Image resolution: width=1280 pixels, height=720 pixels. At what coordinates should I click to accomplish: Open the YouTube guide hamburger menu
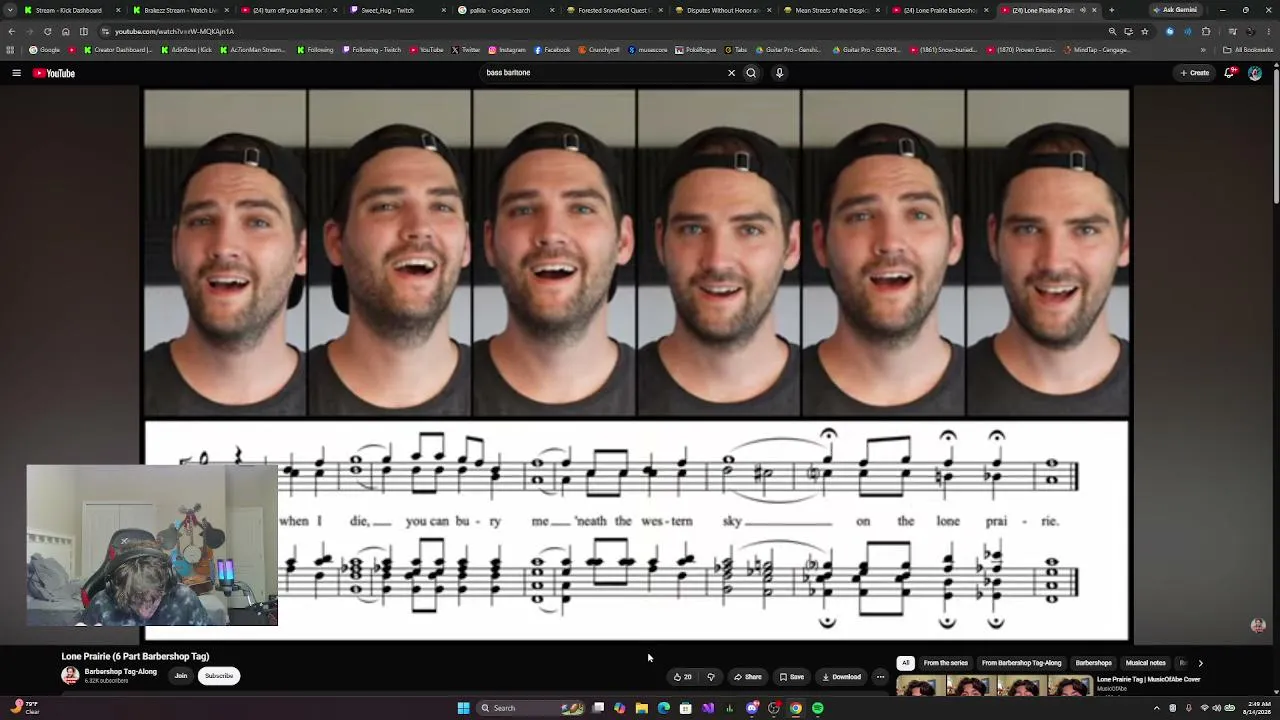(16, 73)
